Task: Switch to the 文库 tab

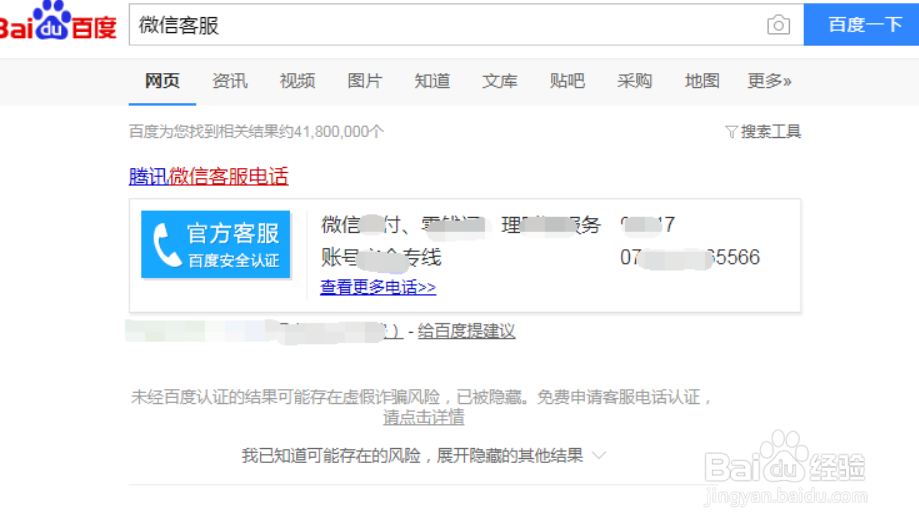Action: [x=499, y=81]
